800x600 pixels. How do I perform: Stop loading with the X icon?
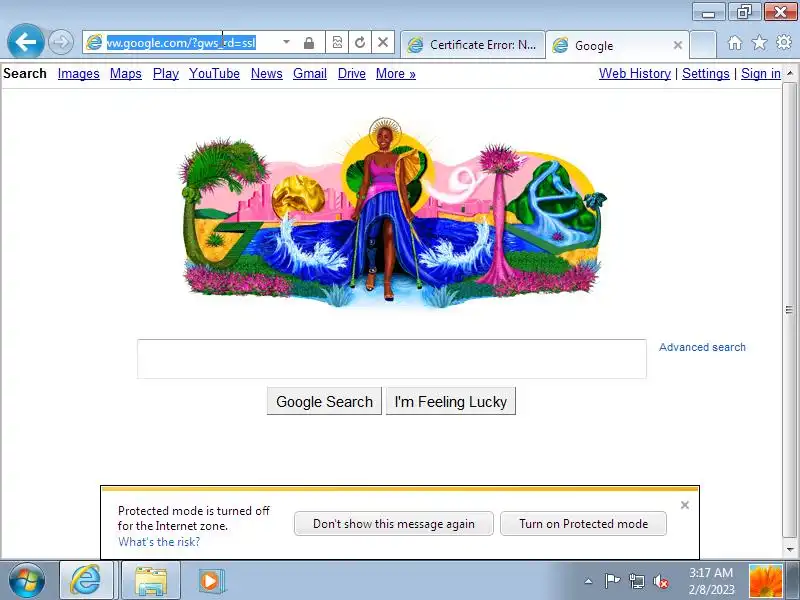coord(383,42)
